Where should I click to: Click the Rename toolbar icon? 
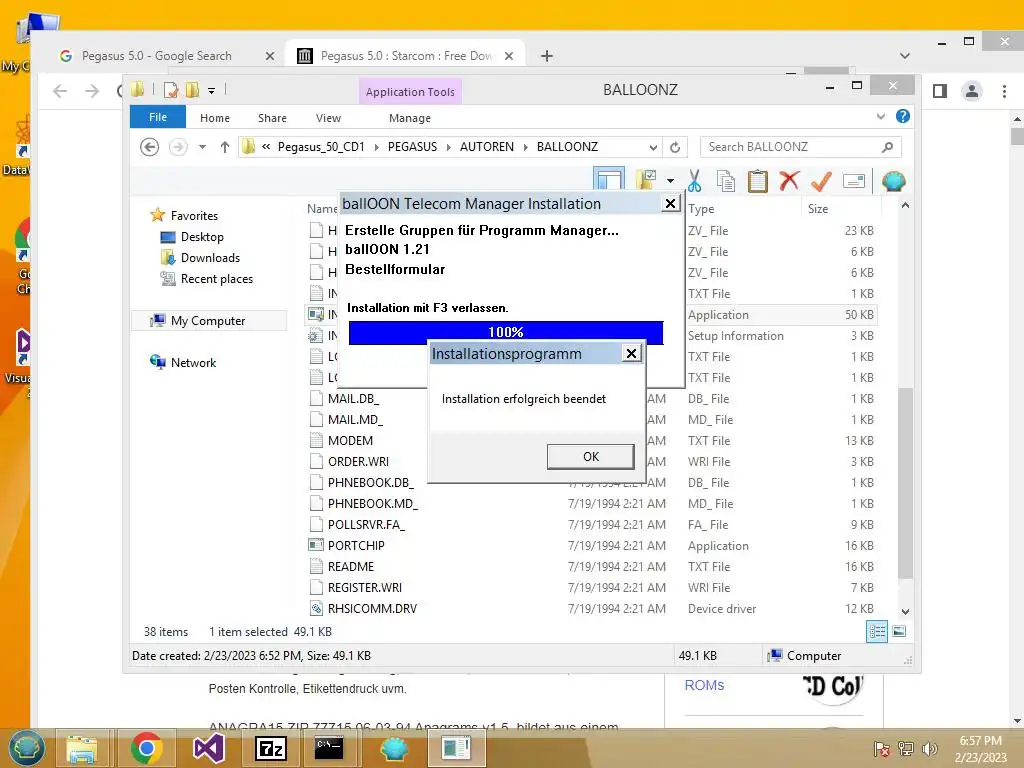coord(854,181)
